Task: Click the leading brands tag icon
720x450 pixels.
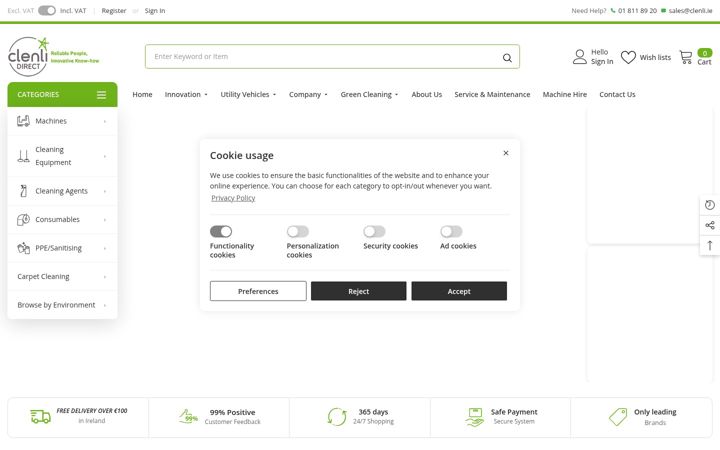Action: [618, 417]
